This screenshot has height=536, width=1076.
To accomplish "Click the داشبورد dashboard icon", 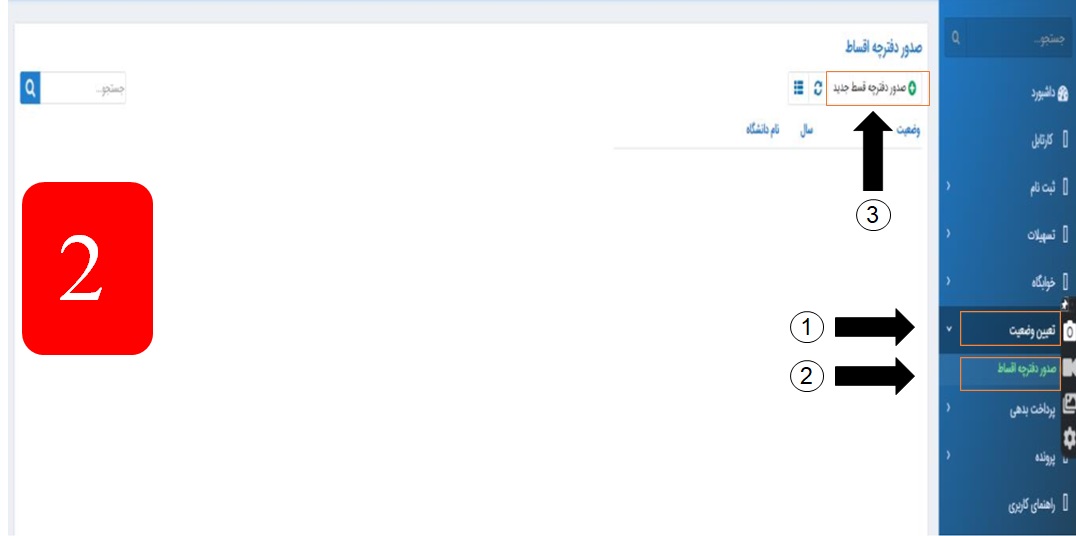I will [x=1064, y=93].
